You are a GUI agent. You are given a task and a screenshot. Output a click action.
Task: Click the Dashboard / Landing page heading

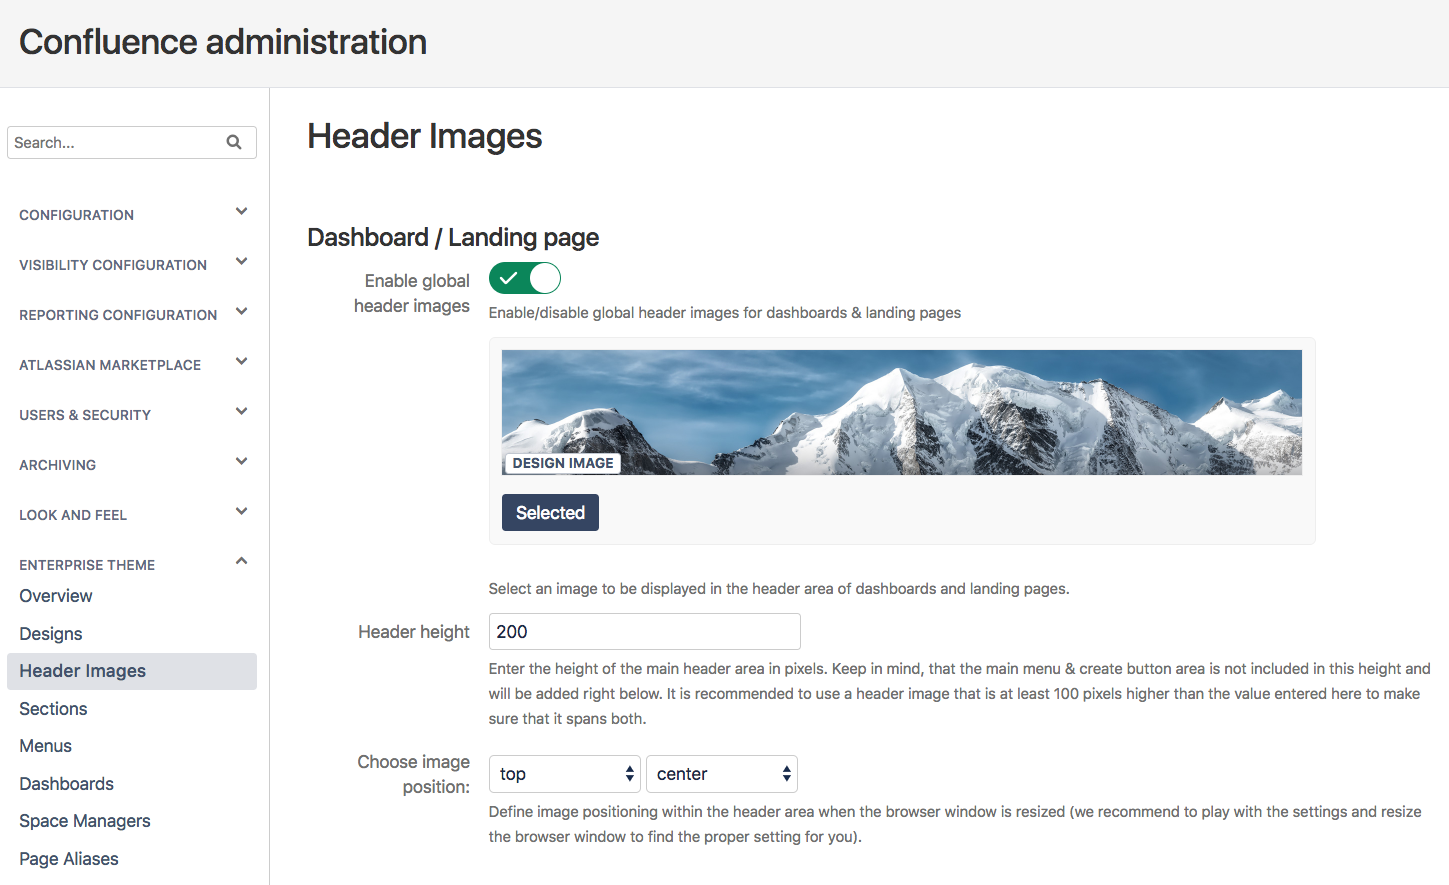453,237
